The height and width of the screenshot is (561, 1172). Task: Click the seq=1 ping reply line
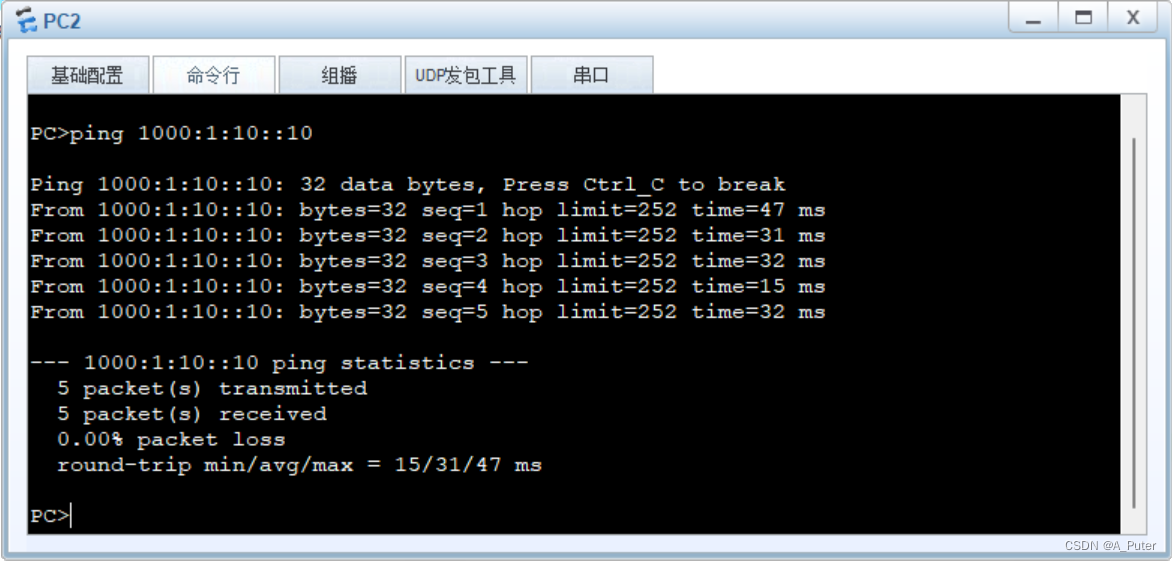[x=428, y=210]
